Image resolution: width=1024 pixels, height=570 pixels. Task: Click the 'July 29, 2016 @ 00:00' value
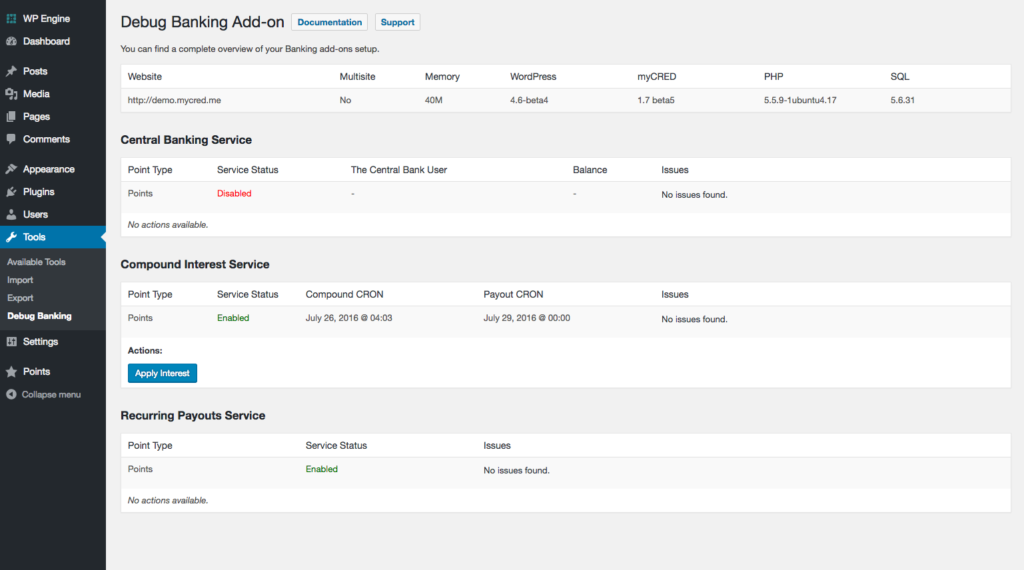point(526,318)
